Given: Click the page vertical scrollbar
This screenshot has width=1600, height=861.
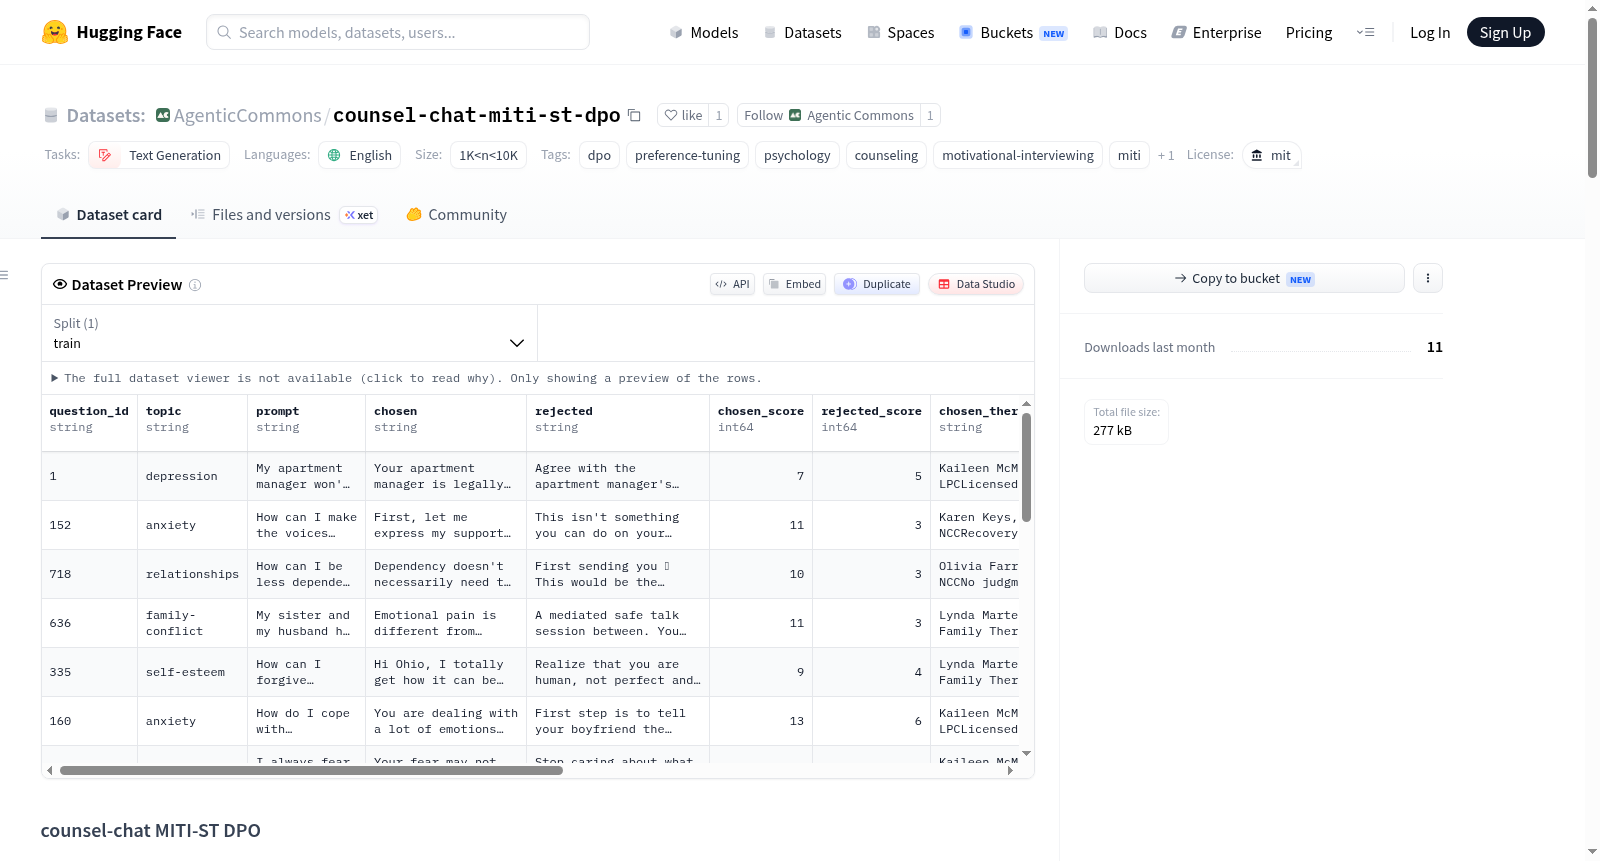Looking at the screenshot, I should click(x=1592, y=98).
